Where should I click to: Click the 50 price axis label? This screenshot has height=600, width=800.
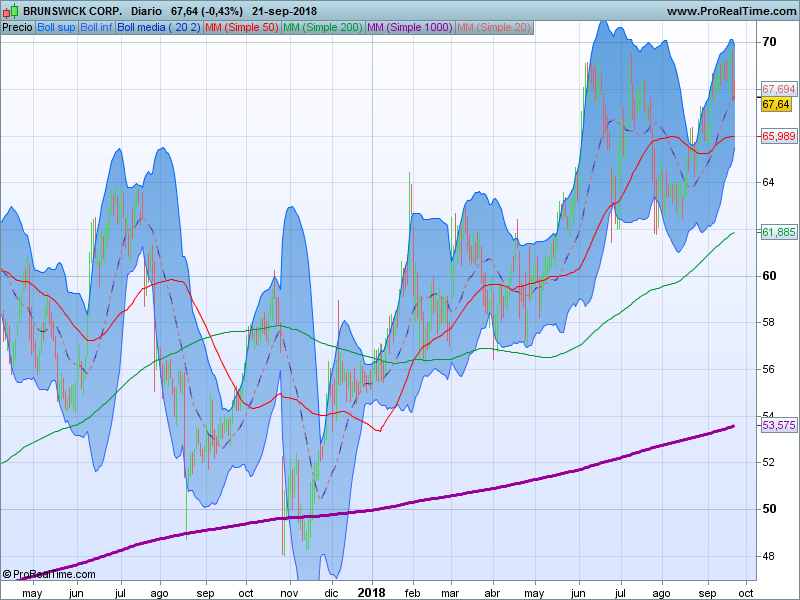tap(769, 509)
